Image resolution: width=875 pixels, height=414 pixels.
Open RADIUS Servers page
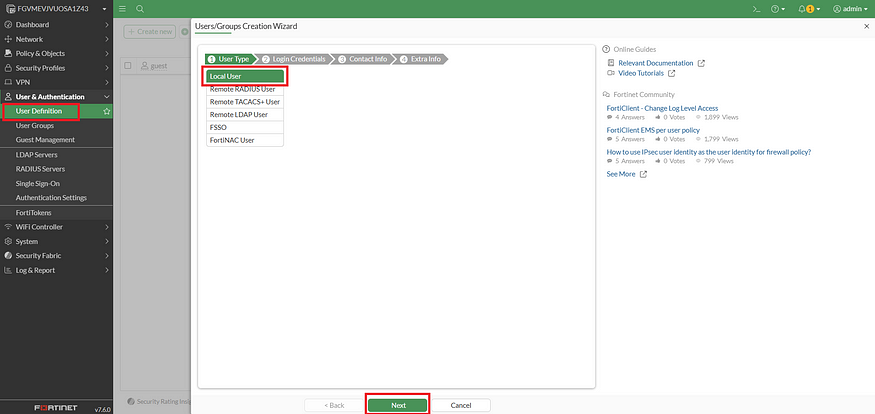point(40,169)
